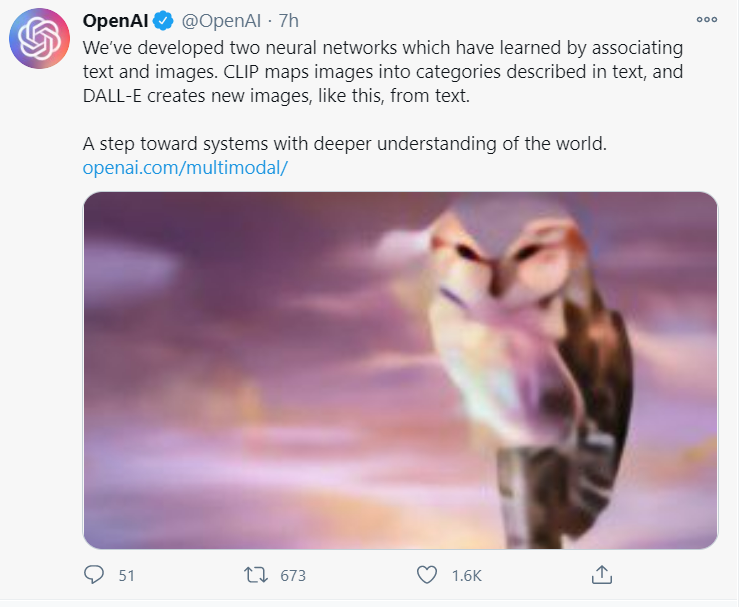The image size is (756, 607).
Task: Click the 1.6K likes count
Action: pyautogui.click(x=467, y=575)
